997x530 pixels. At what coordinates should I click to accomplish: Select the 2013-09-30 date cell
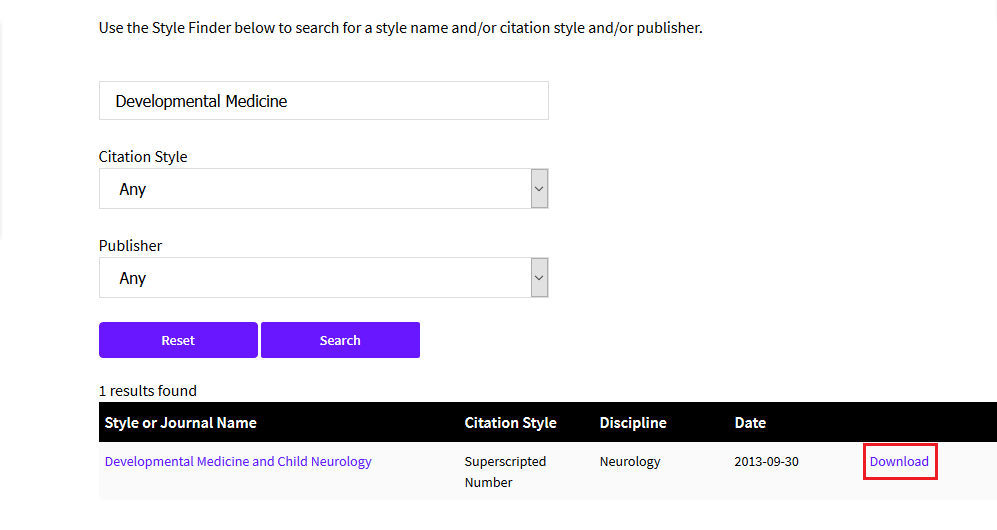[x=766, y=461]
